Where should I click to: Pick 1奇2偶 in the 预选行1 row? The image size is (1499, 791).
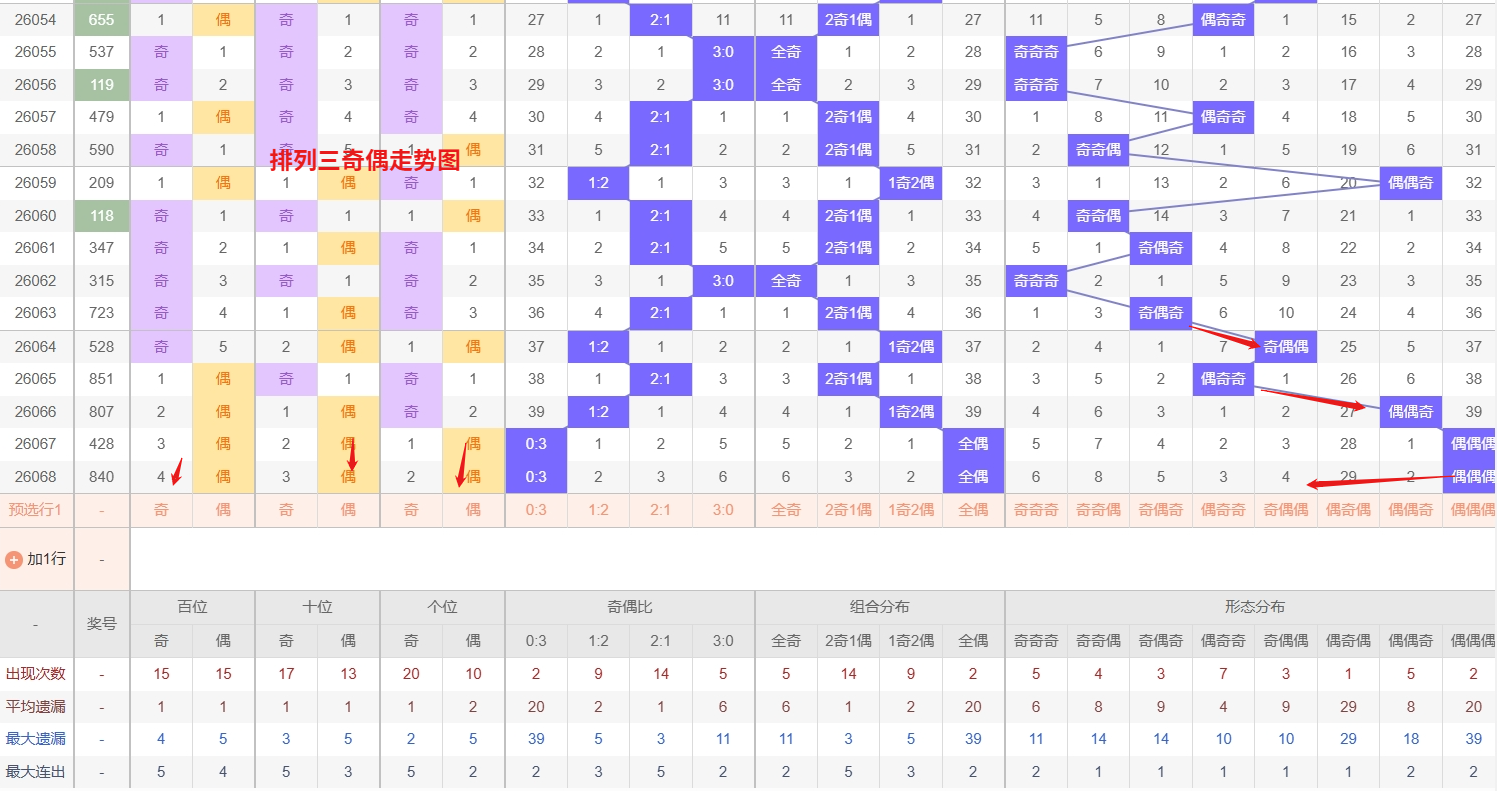coord(910,510)
